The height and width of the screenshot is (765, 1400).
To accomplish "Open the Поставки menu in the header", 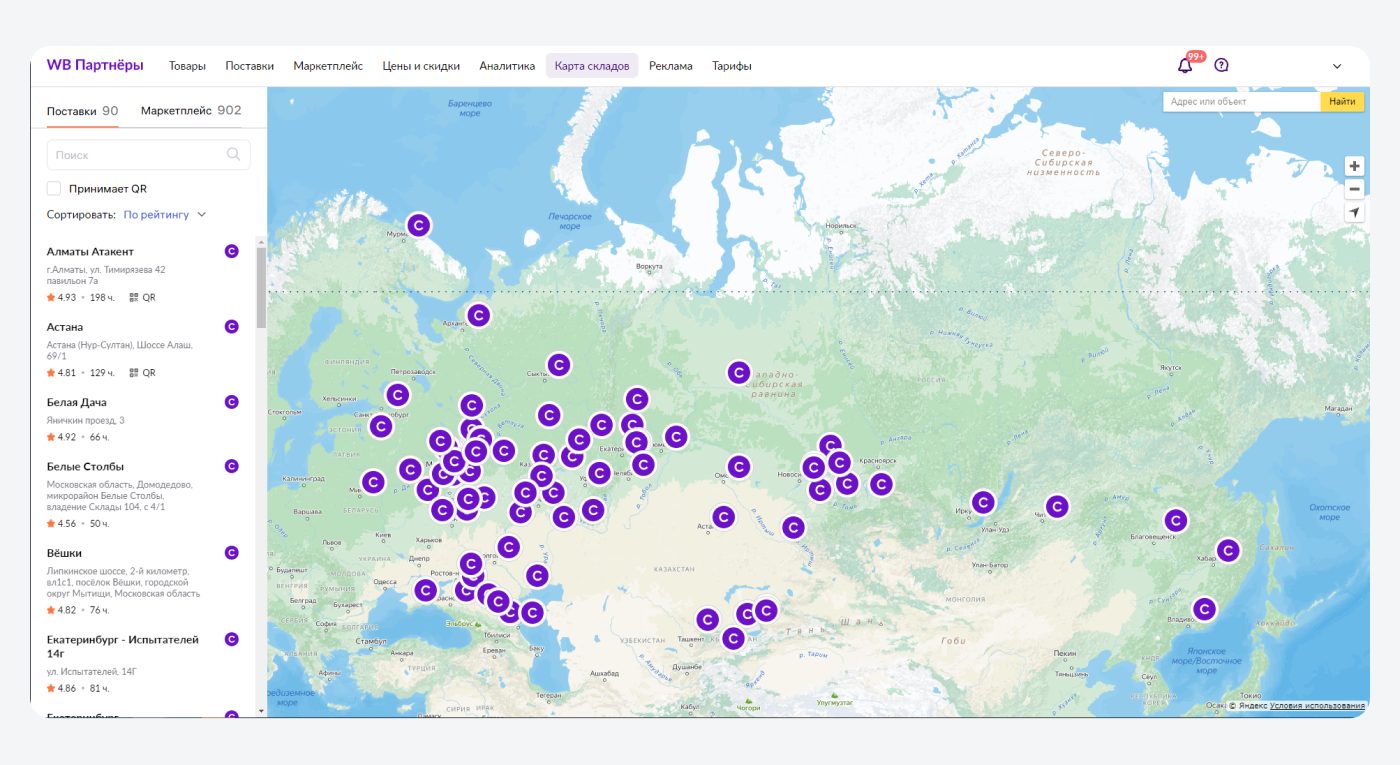I will pyautogui.click(x=249, y=66).
